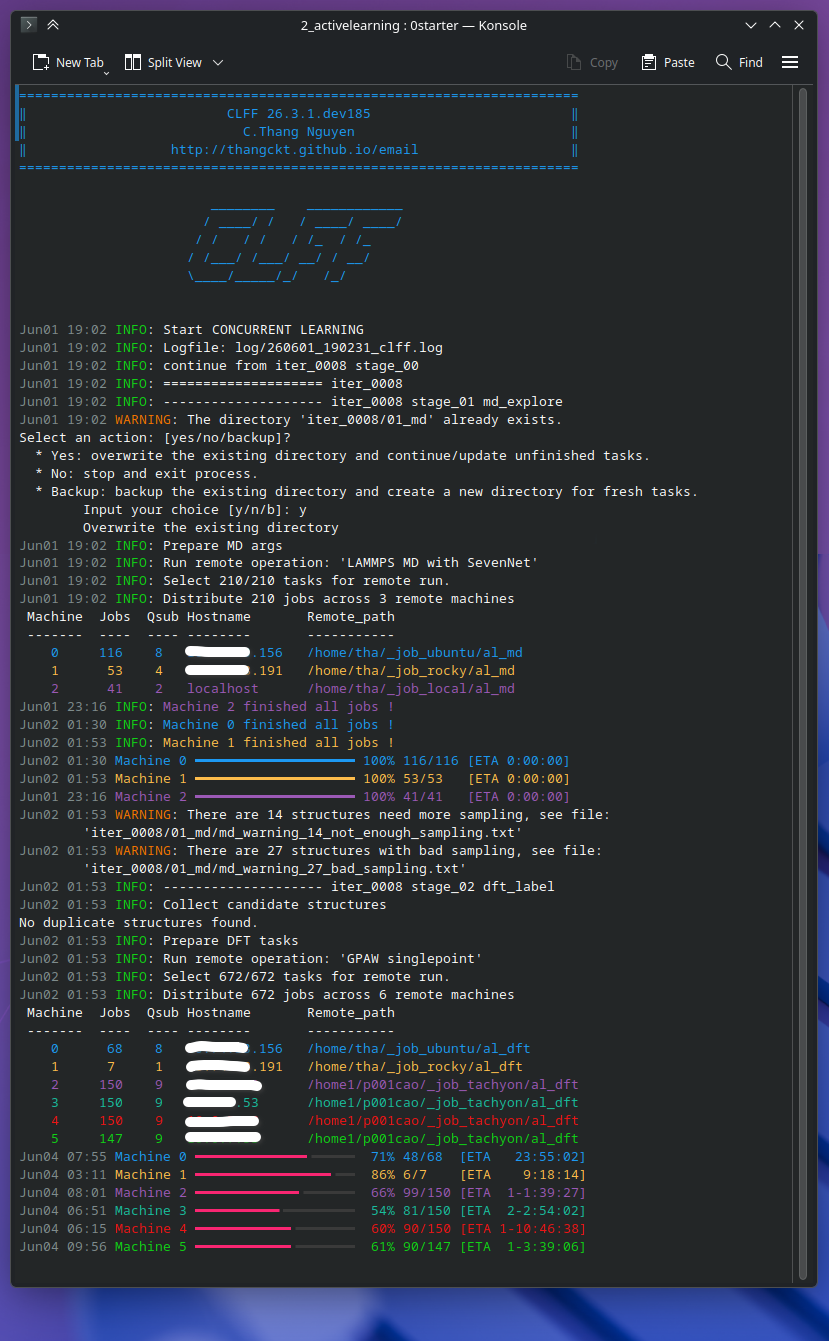Click 'Machine 1 finished all jobs !' line

(279, 743)
